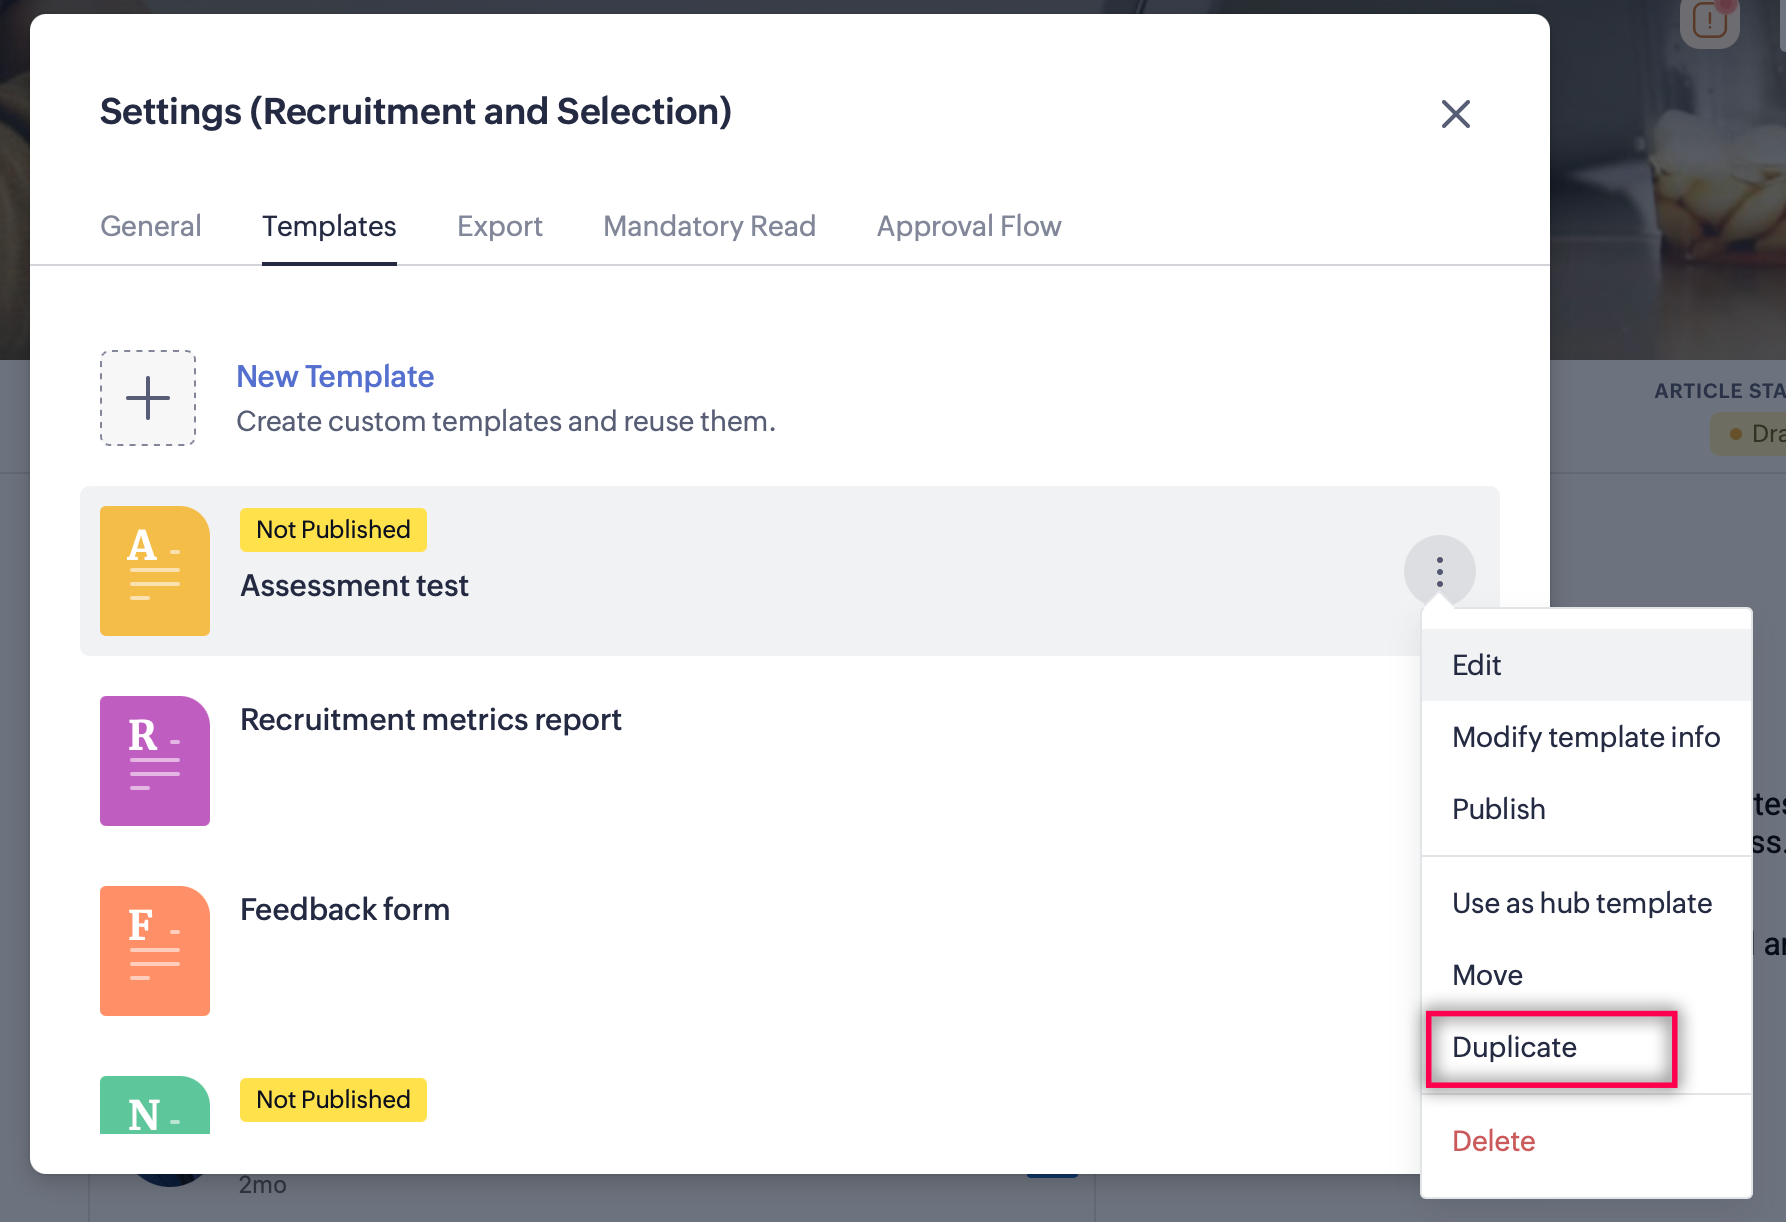
Task: Open the Export tab
Action: pyautogui.click(x=500, y=227)
